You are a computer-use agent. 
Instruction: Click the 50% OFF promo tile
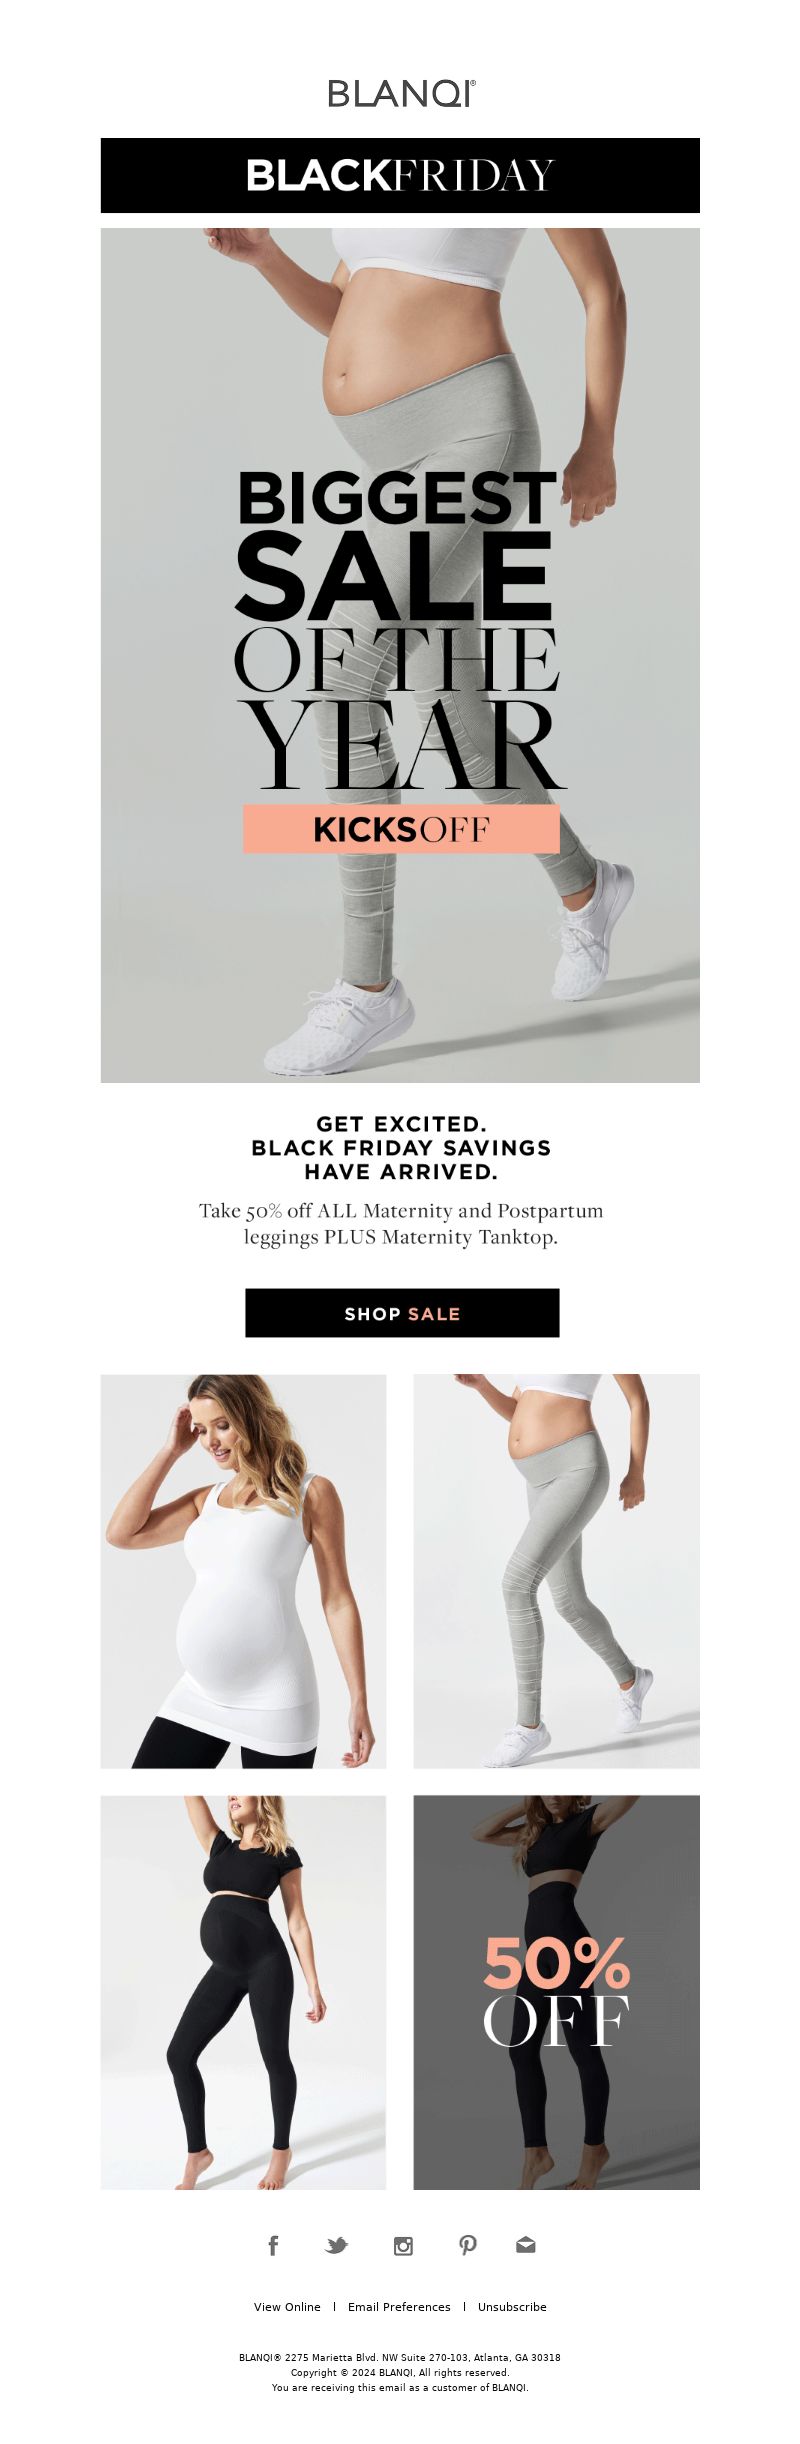coord(557,1992)
